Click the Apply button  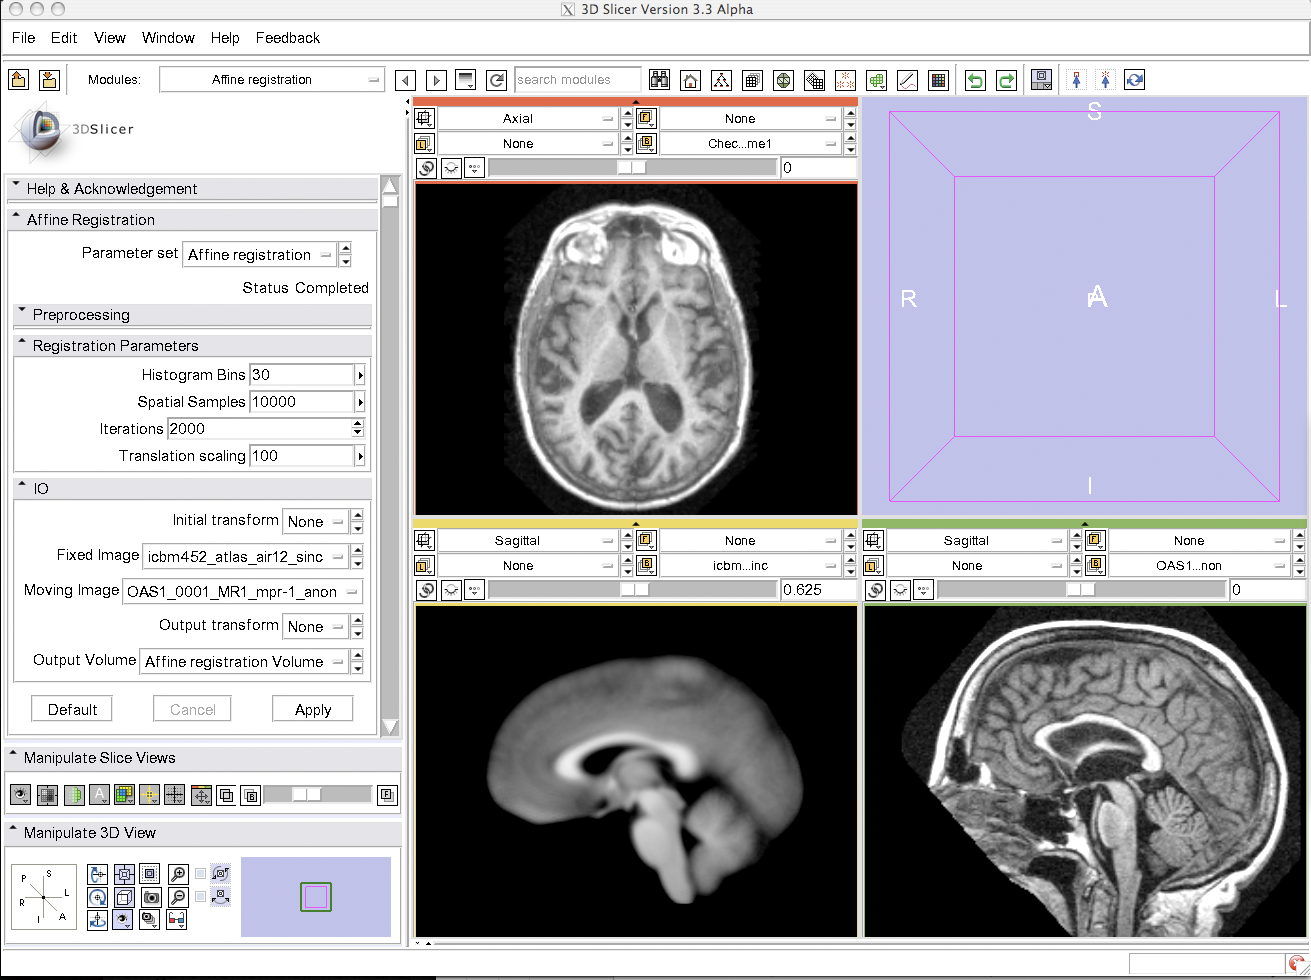click(313, 709)
